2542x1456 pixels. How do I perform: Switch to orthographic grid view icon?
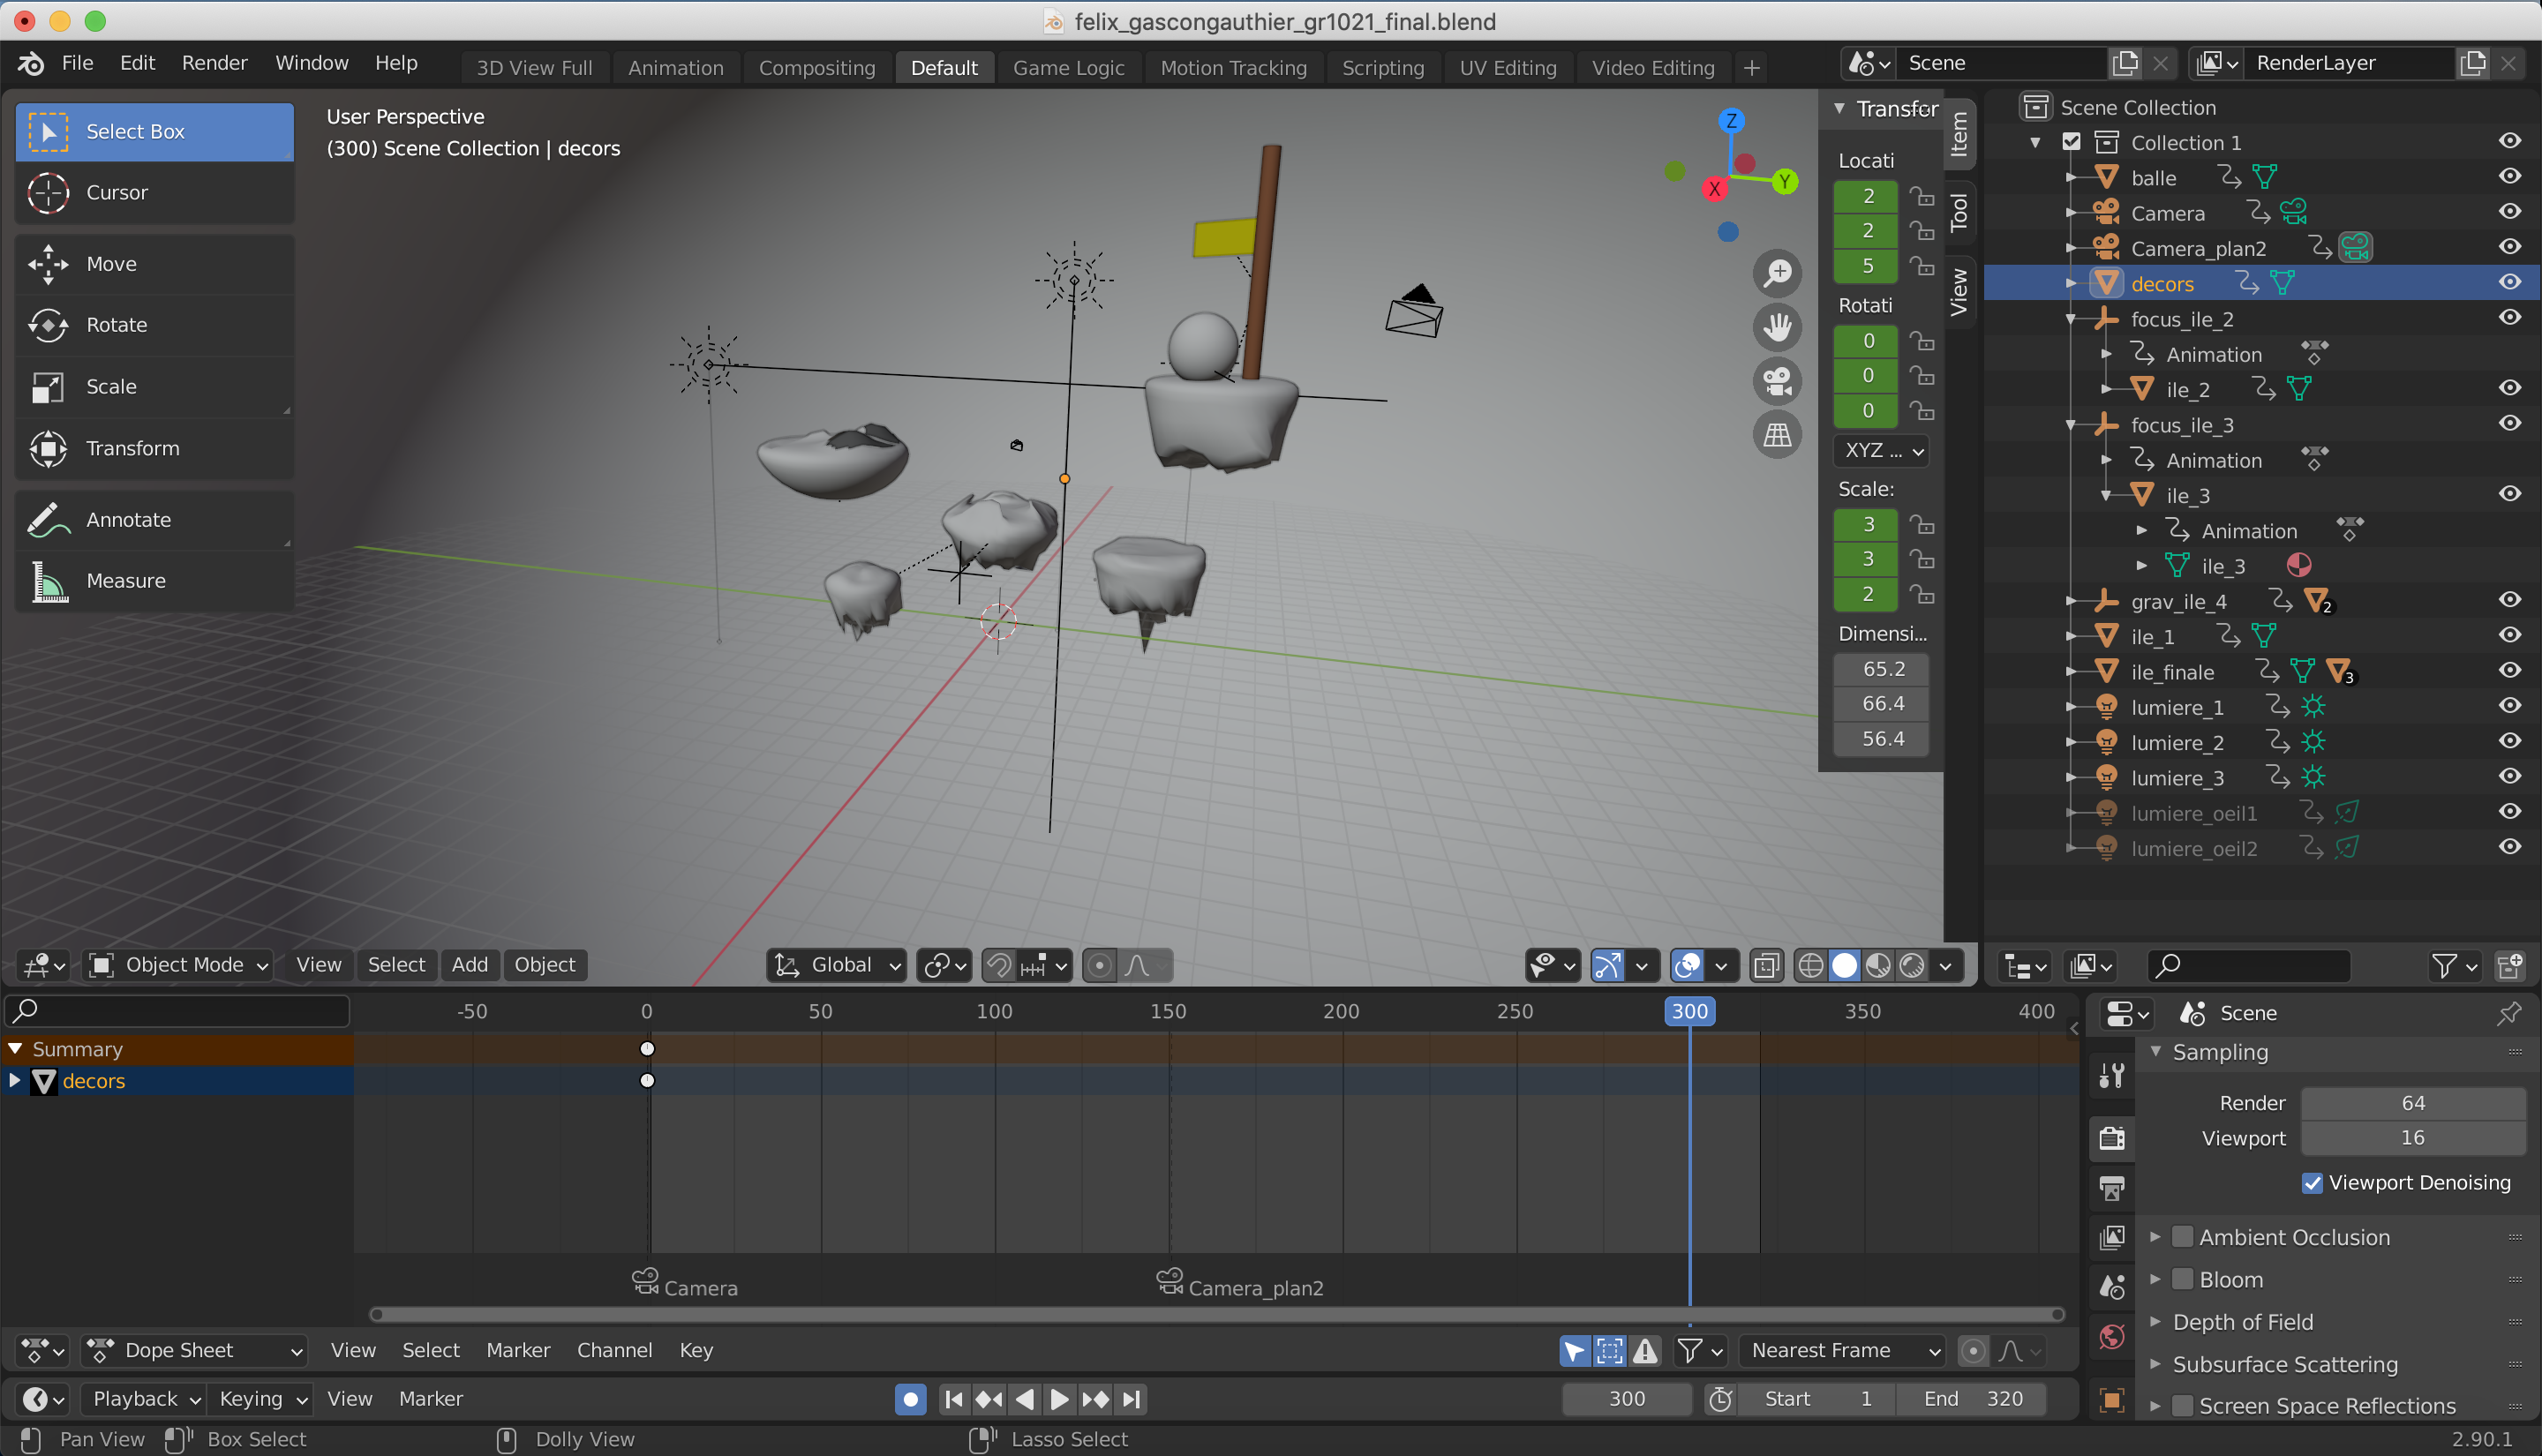coord(1777,435)
